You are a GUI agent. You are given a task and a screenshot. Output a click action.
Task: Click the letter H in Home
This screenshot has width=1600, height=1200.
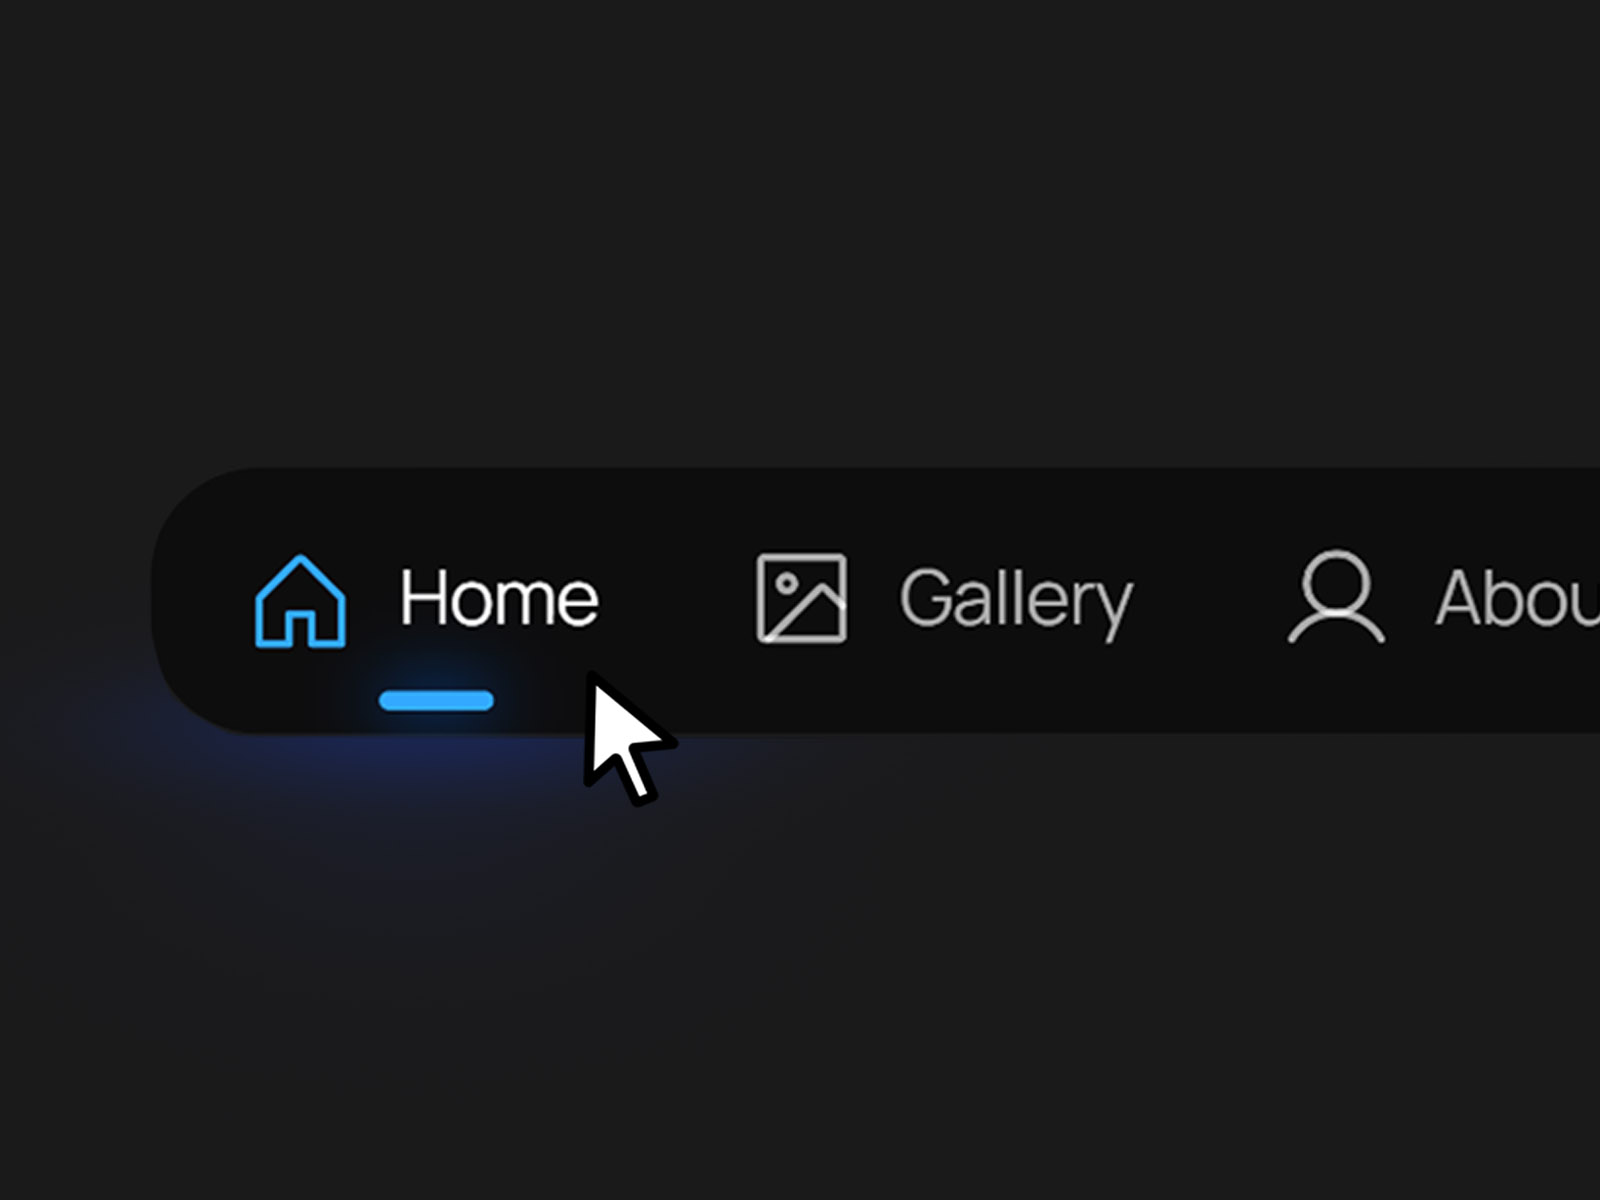pyautogui.click(x=421, y=598)
